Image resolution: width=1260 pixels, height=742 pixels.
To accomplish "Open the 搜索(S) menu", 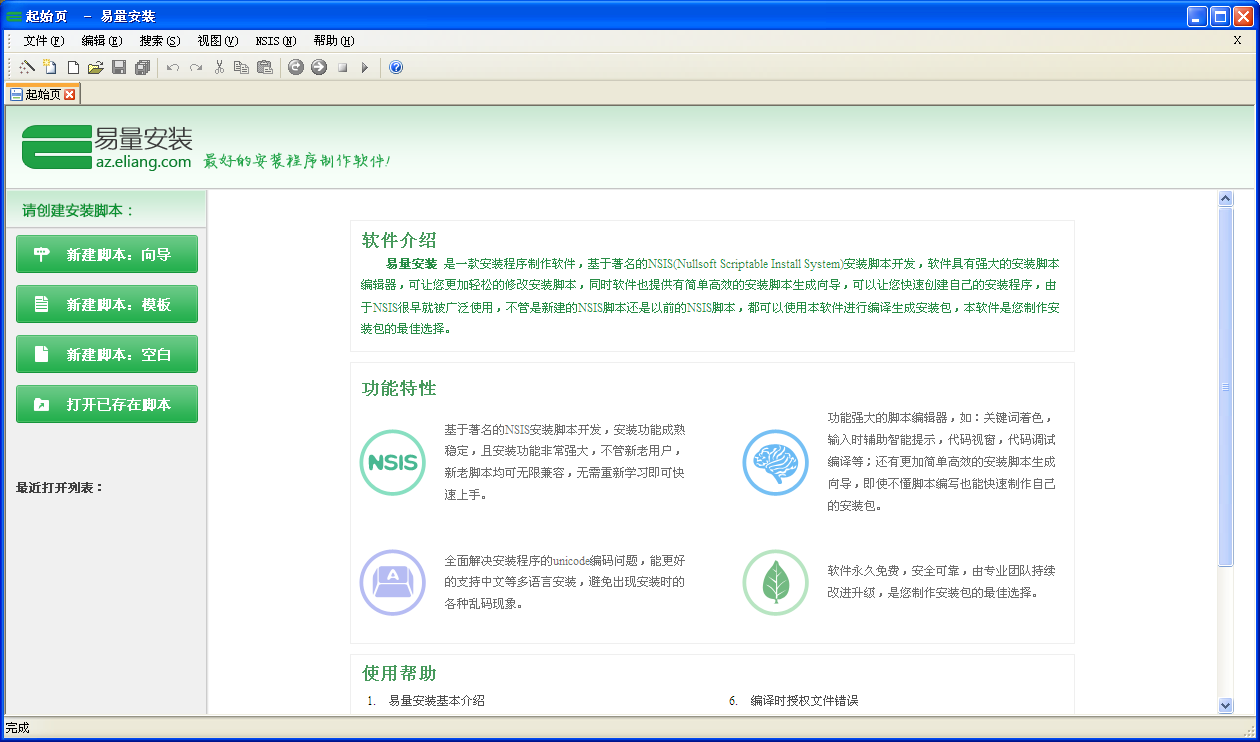I will point(160,41).
